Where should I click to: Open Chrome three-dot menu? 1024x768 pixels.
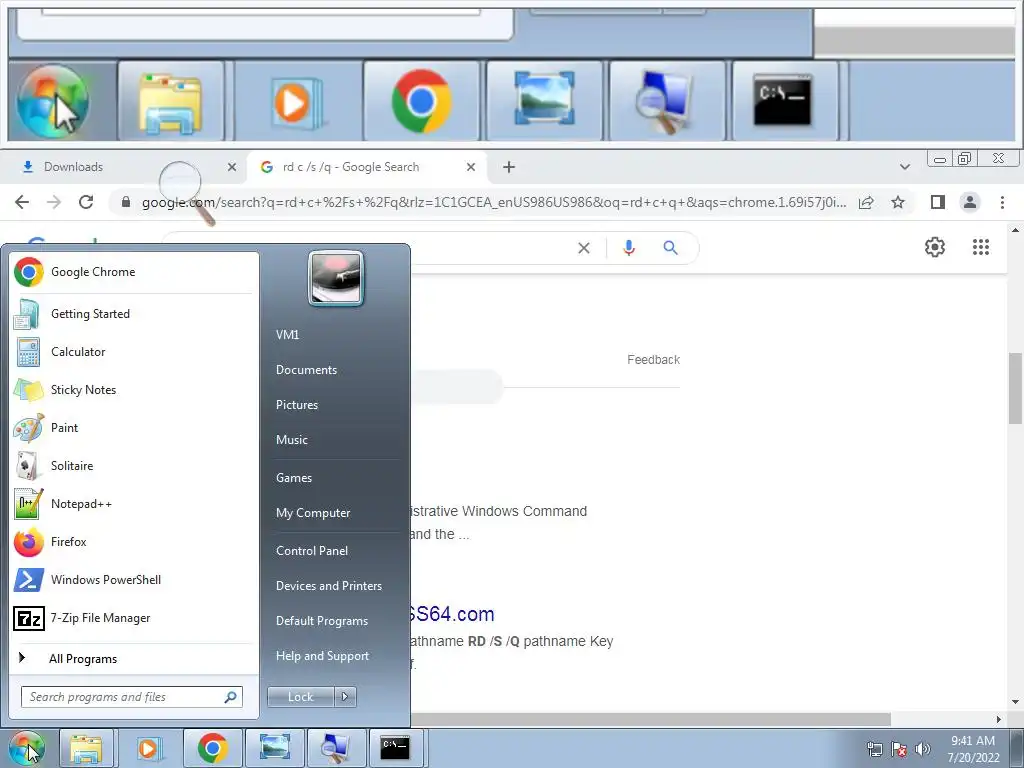pos(1002,202)
